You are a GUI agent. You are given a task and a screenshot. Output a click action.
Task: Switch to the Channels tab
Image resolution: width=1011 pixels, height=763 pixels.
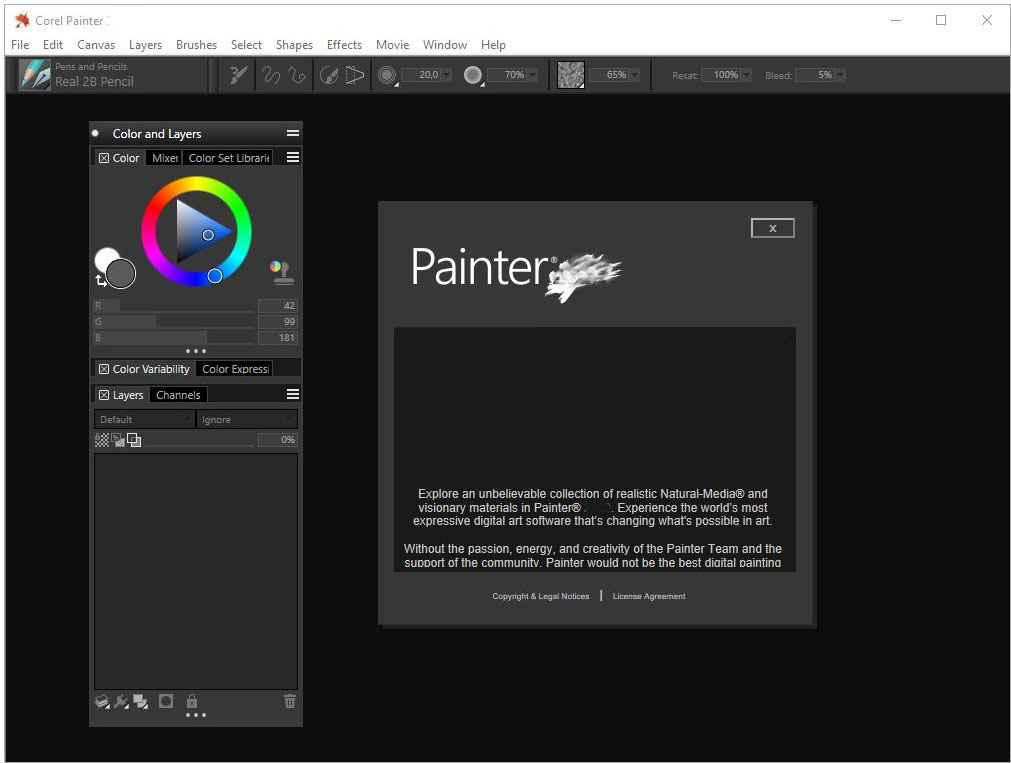[178, 395]
